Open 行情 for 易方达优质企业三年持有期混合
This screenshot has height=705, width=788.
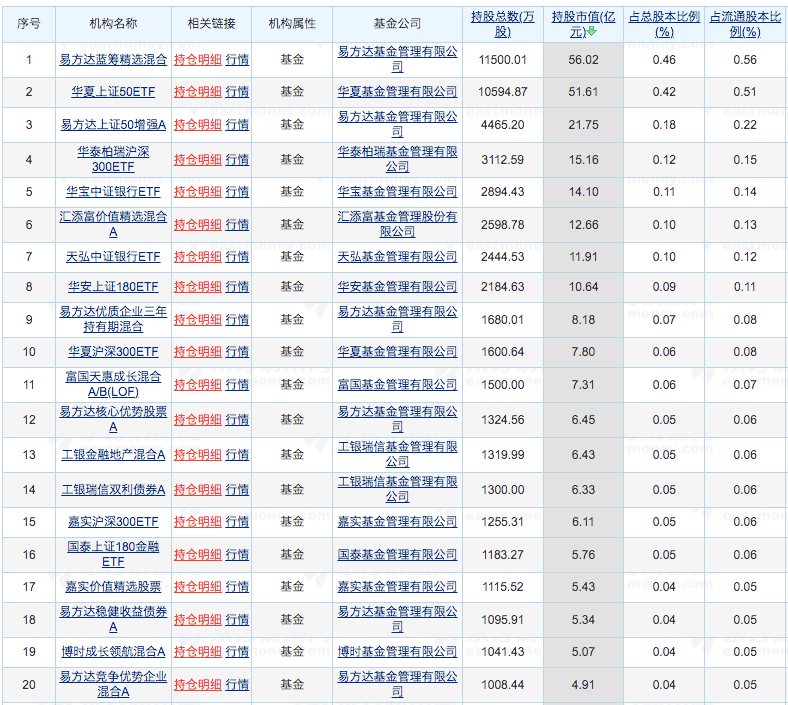tap(237, 320)
